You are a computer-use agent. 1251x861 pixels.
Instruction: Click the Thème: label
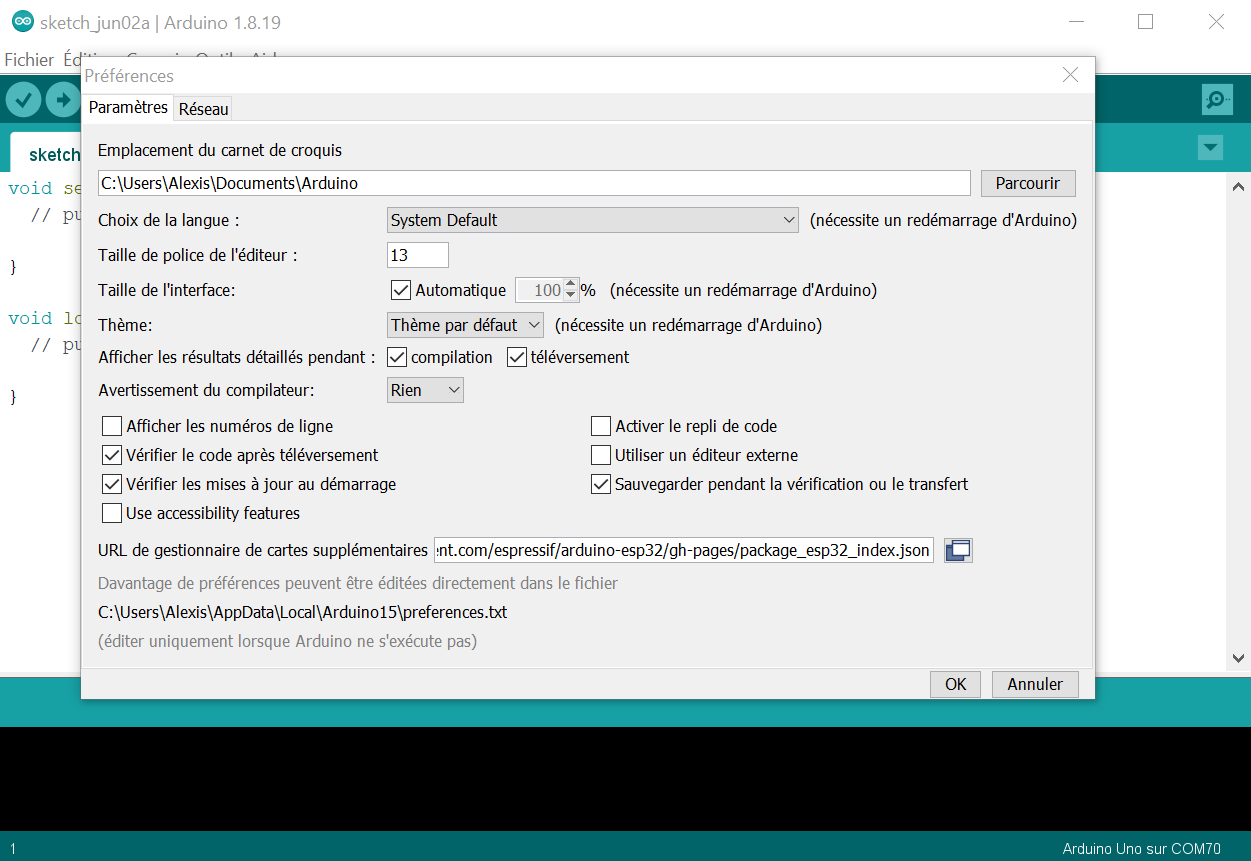pos(125,325)
